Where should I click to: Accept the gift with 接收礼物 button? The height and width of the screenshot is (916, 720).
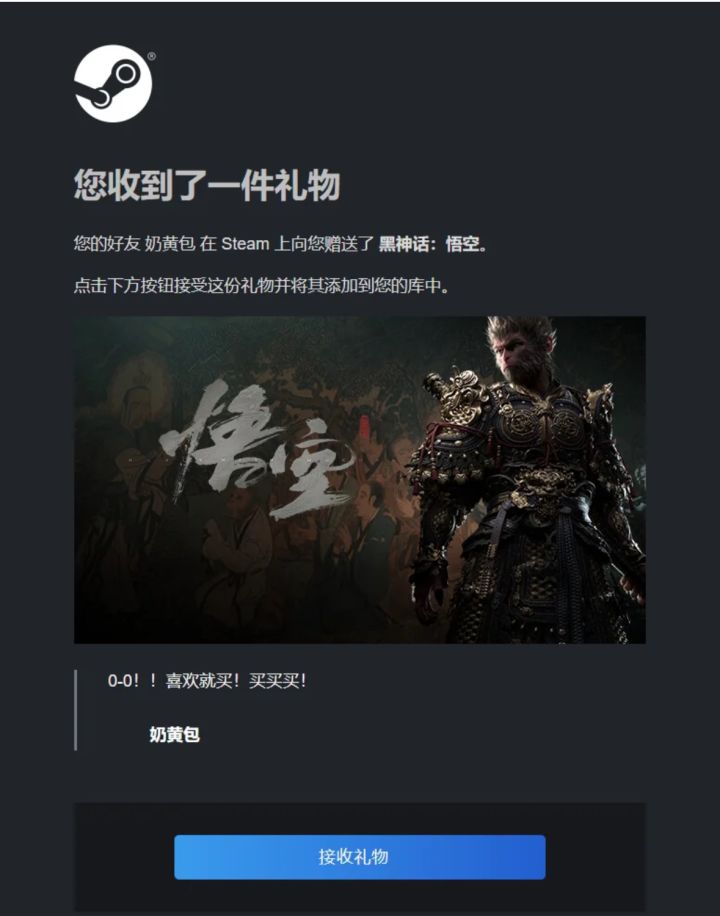[x=360, y=857]
